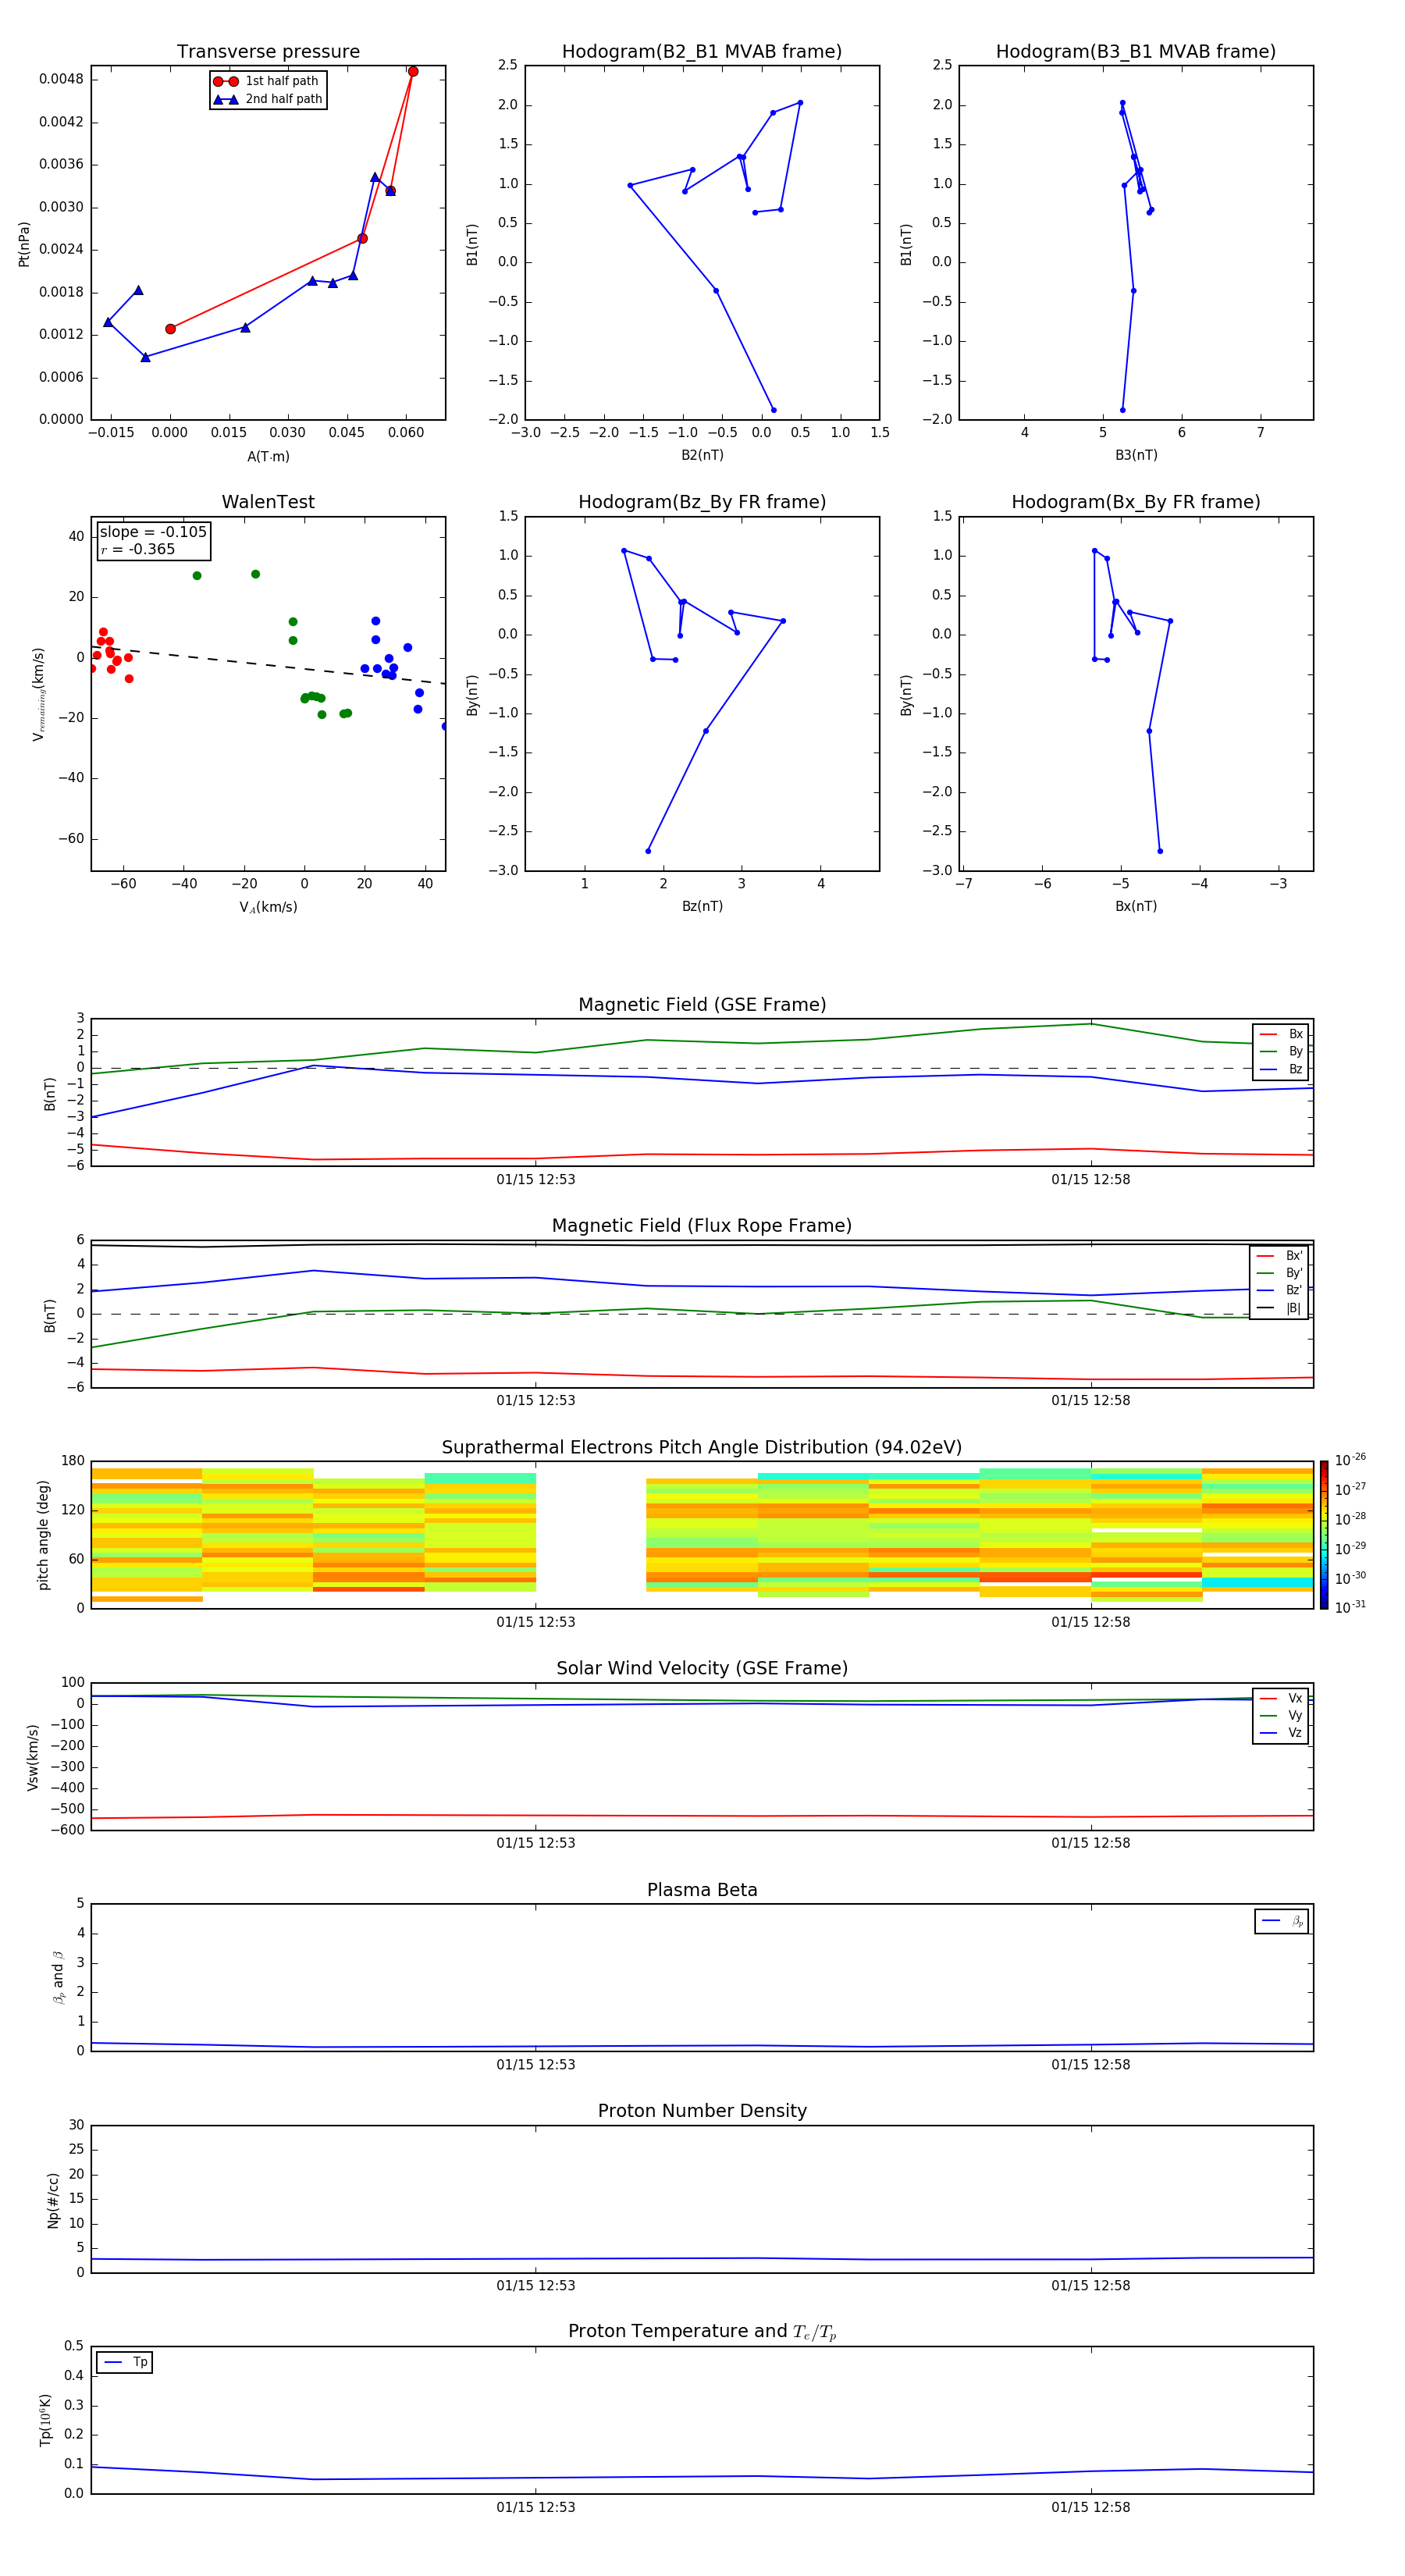Click the "Plasma Beta" plot title
The height and width of the screenshot is (2576, 1405).
coord(702,1890)
